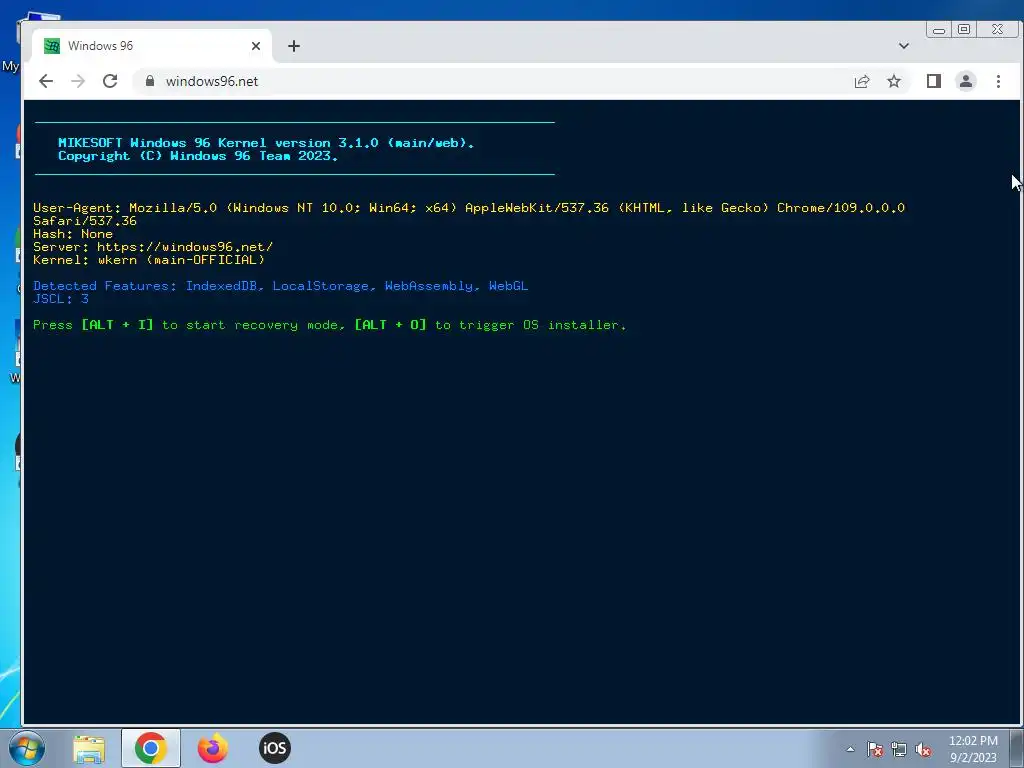
Task: Click the '[ALT + I]' recovery mode text
Action: [x=118, y=325]
